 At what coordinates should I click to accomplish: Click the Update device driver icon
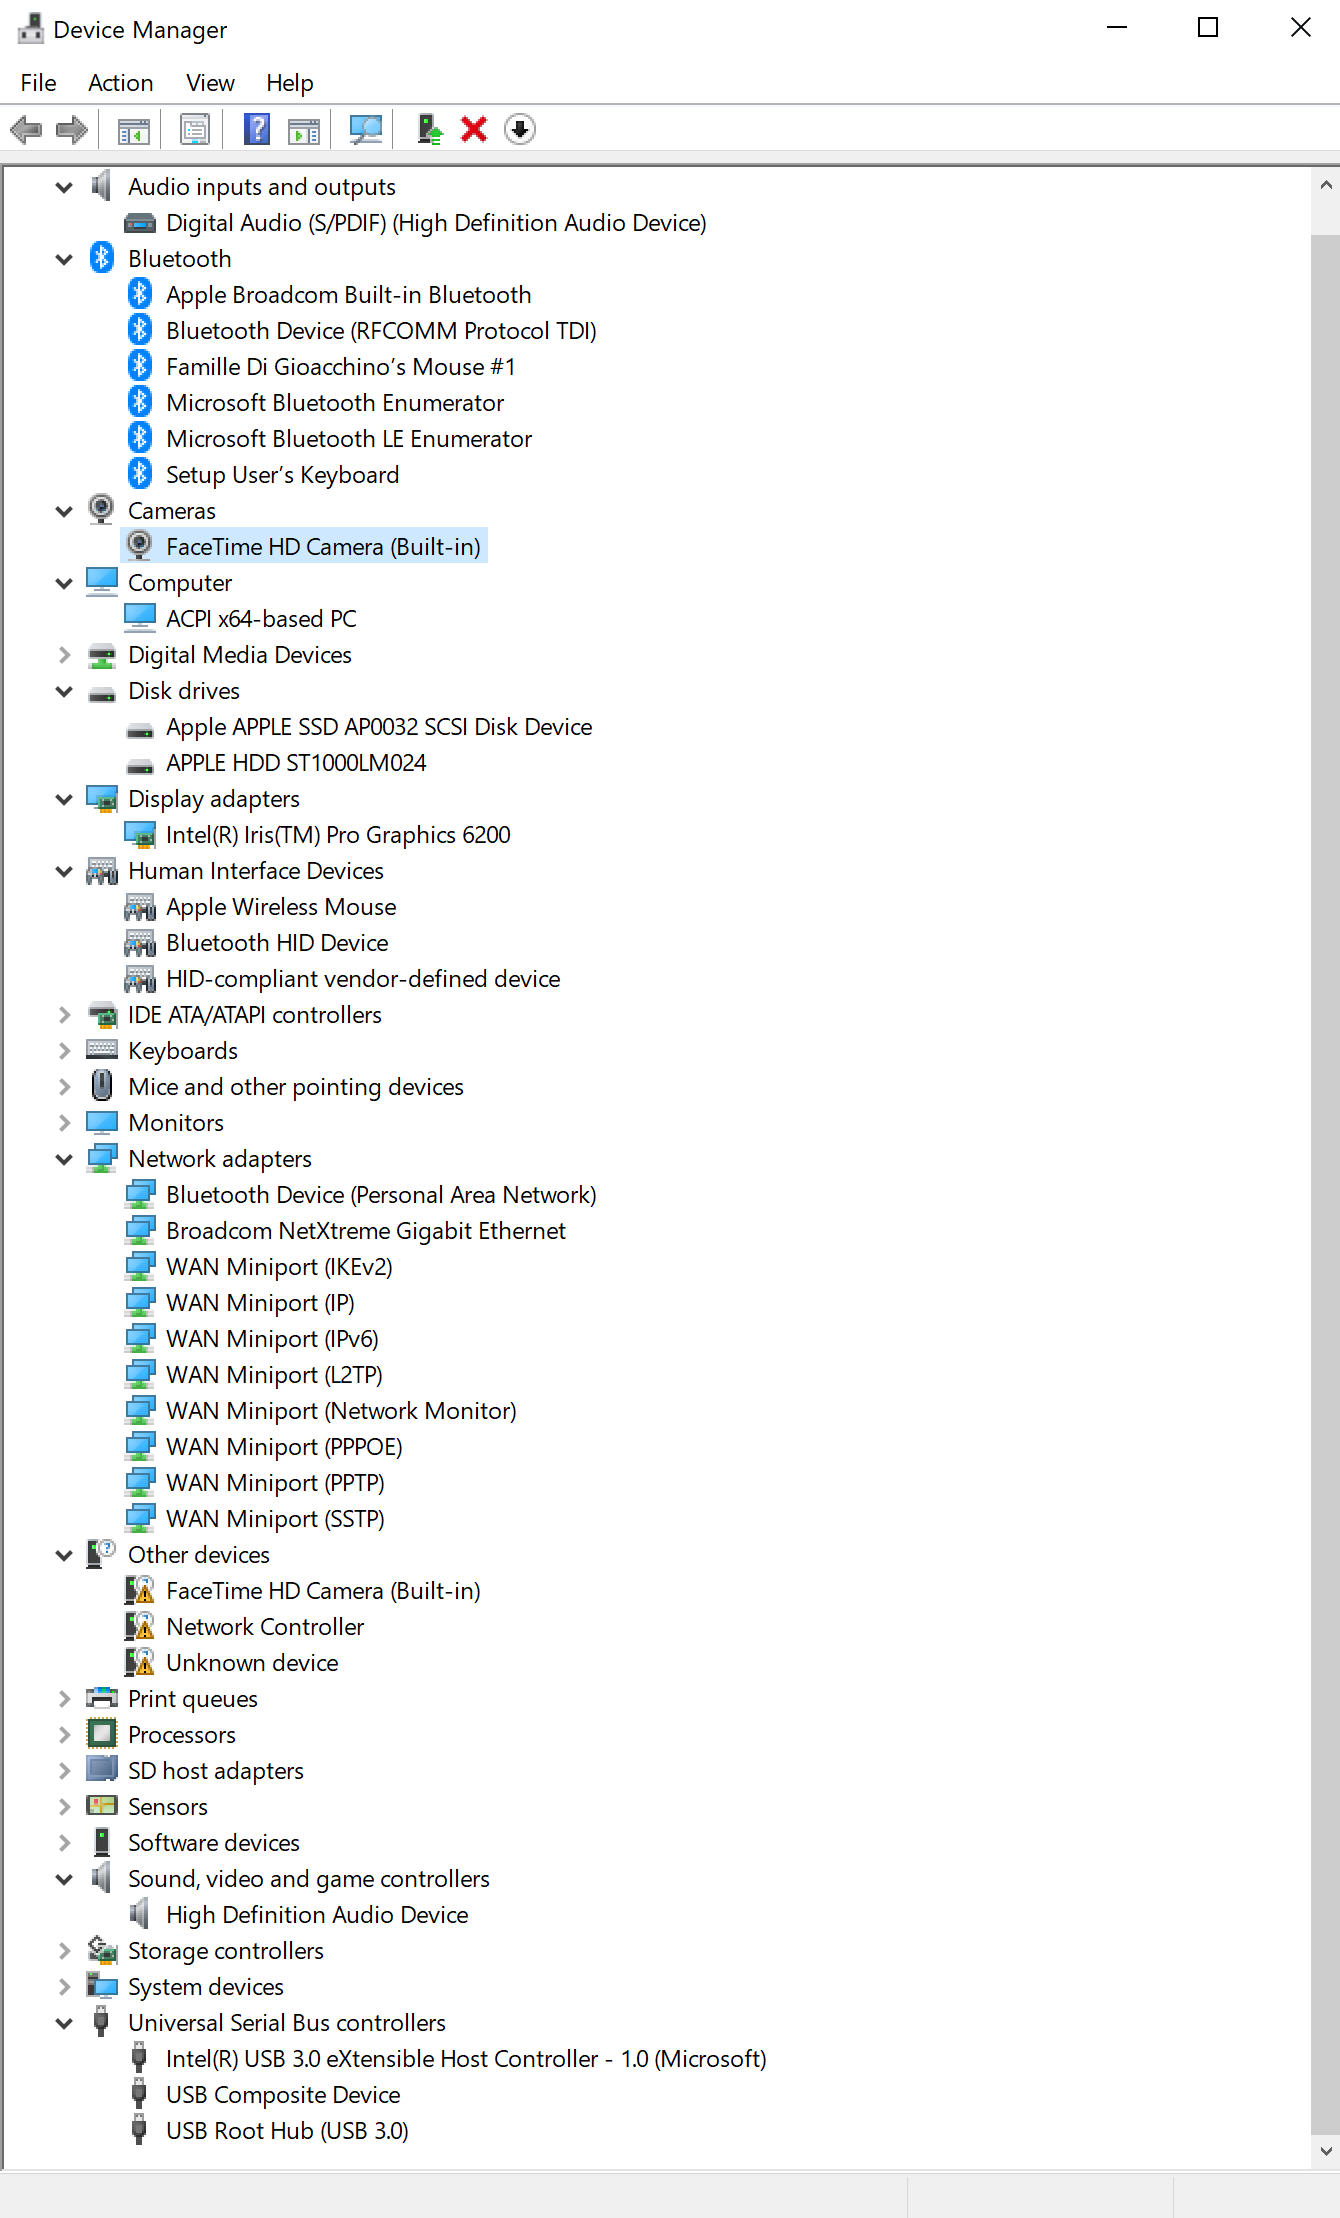pyautogui.click(x=430, y=129)
